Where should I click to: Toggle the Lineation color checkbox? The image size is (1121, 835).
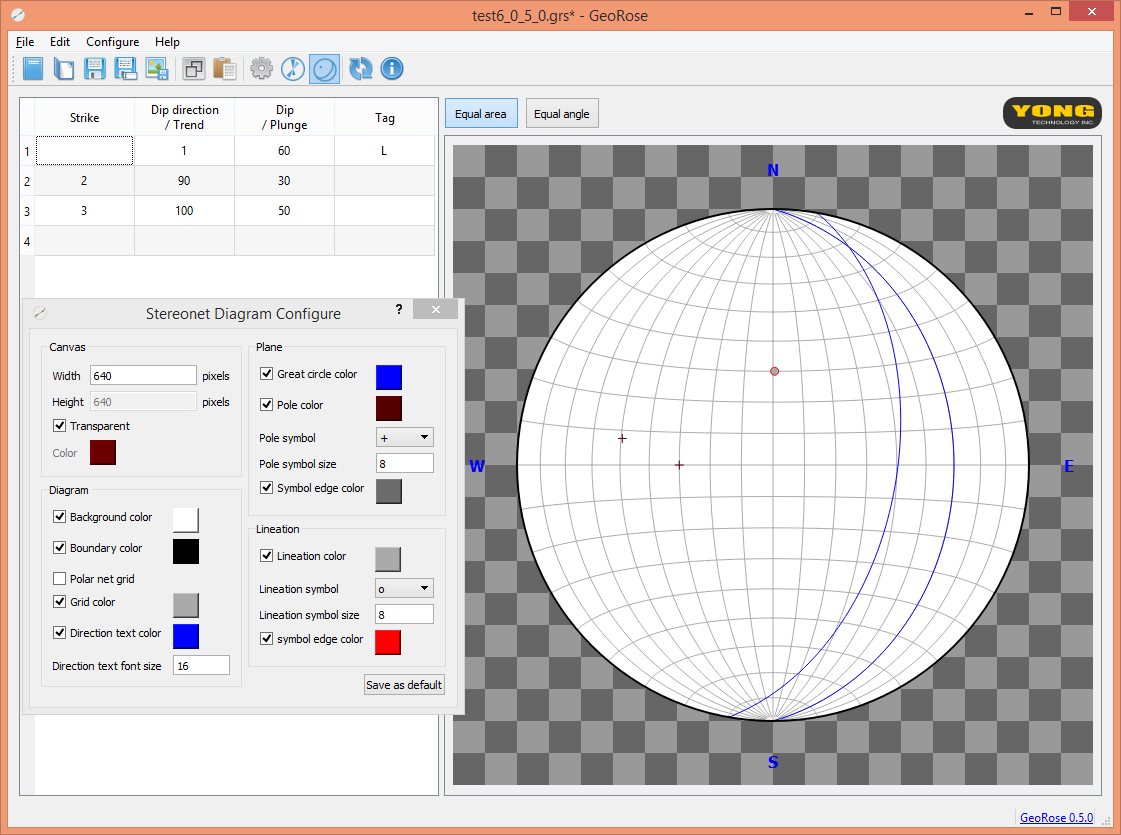point(267,555)
